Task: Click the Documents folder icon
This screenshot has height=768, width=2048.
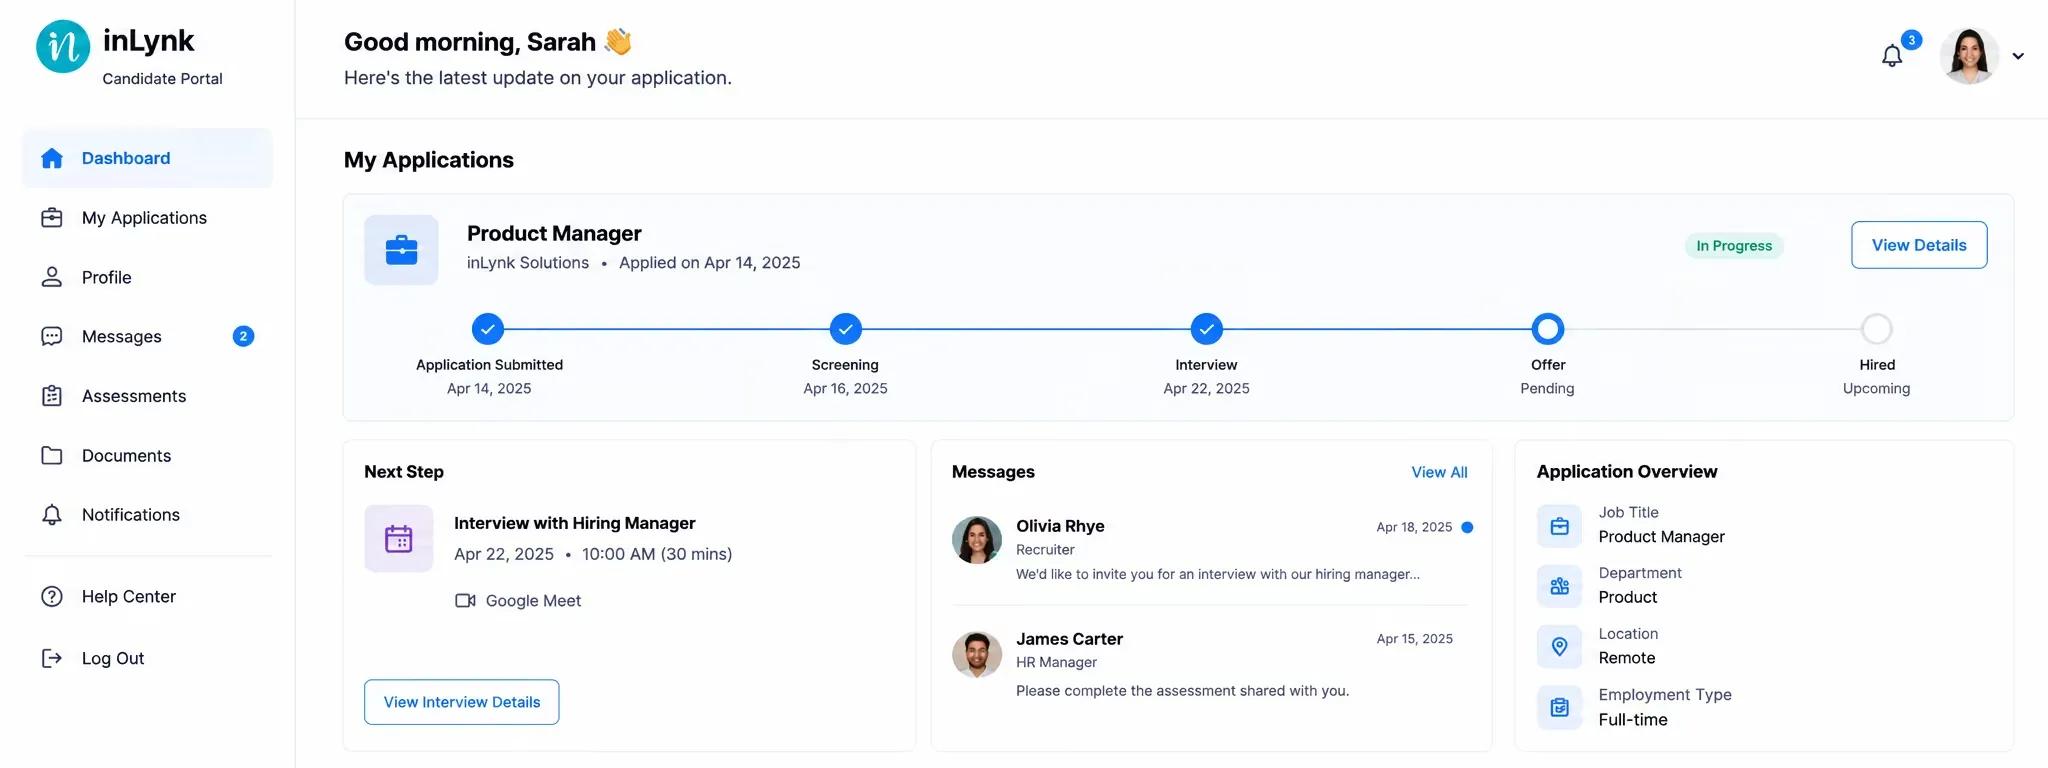Action: pyautogui.click(x=52, y=455)
